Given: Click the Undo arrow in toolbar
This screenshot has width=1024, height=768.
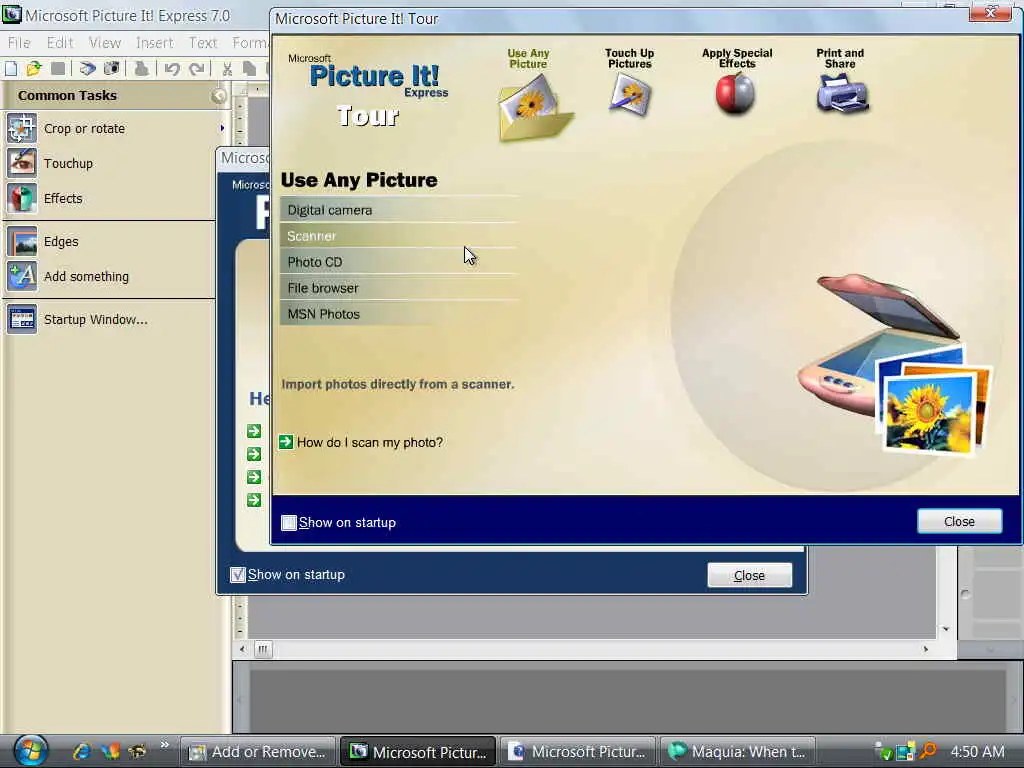Looking at the screenshot, I should tap(172, 68).
